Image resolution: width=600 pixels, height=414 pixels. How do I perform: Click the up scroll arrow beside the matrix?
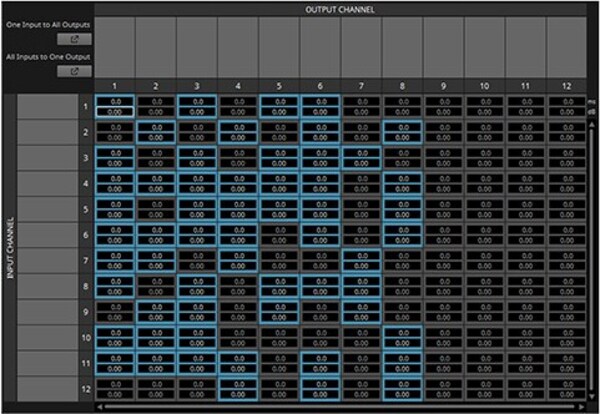[x=591, y=126]
